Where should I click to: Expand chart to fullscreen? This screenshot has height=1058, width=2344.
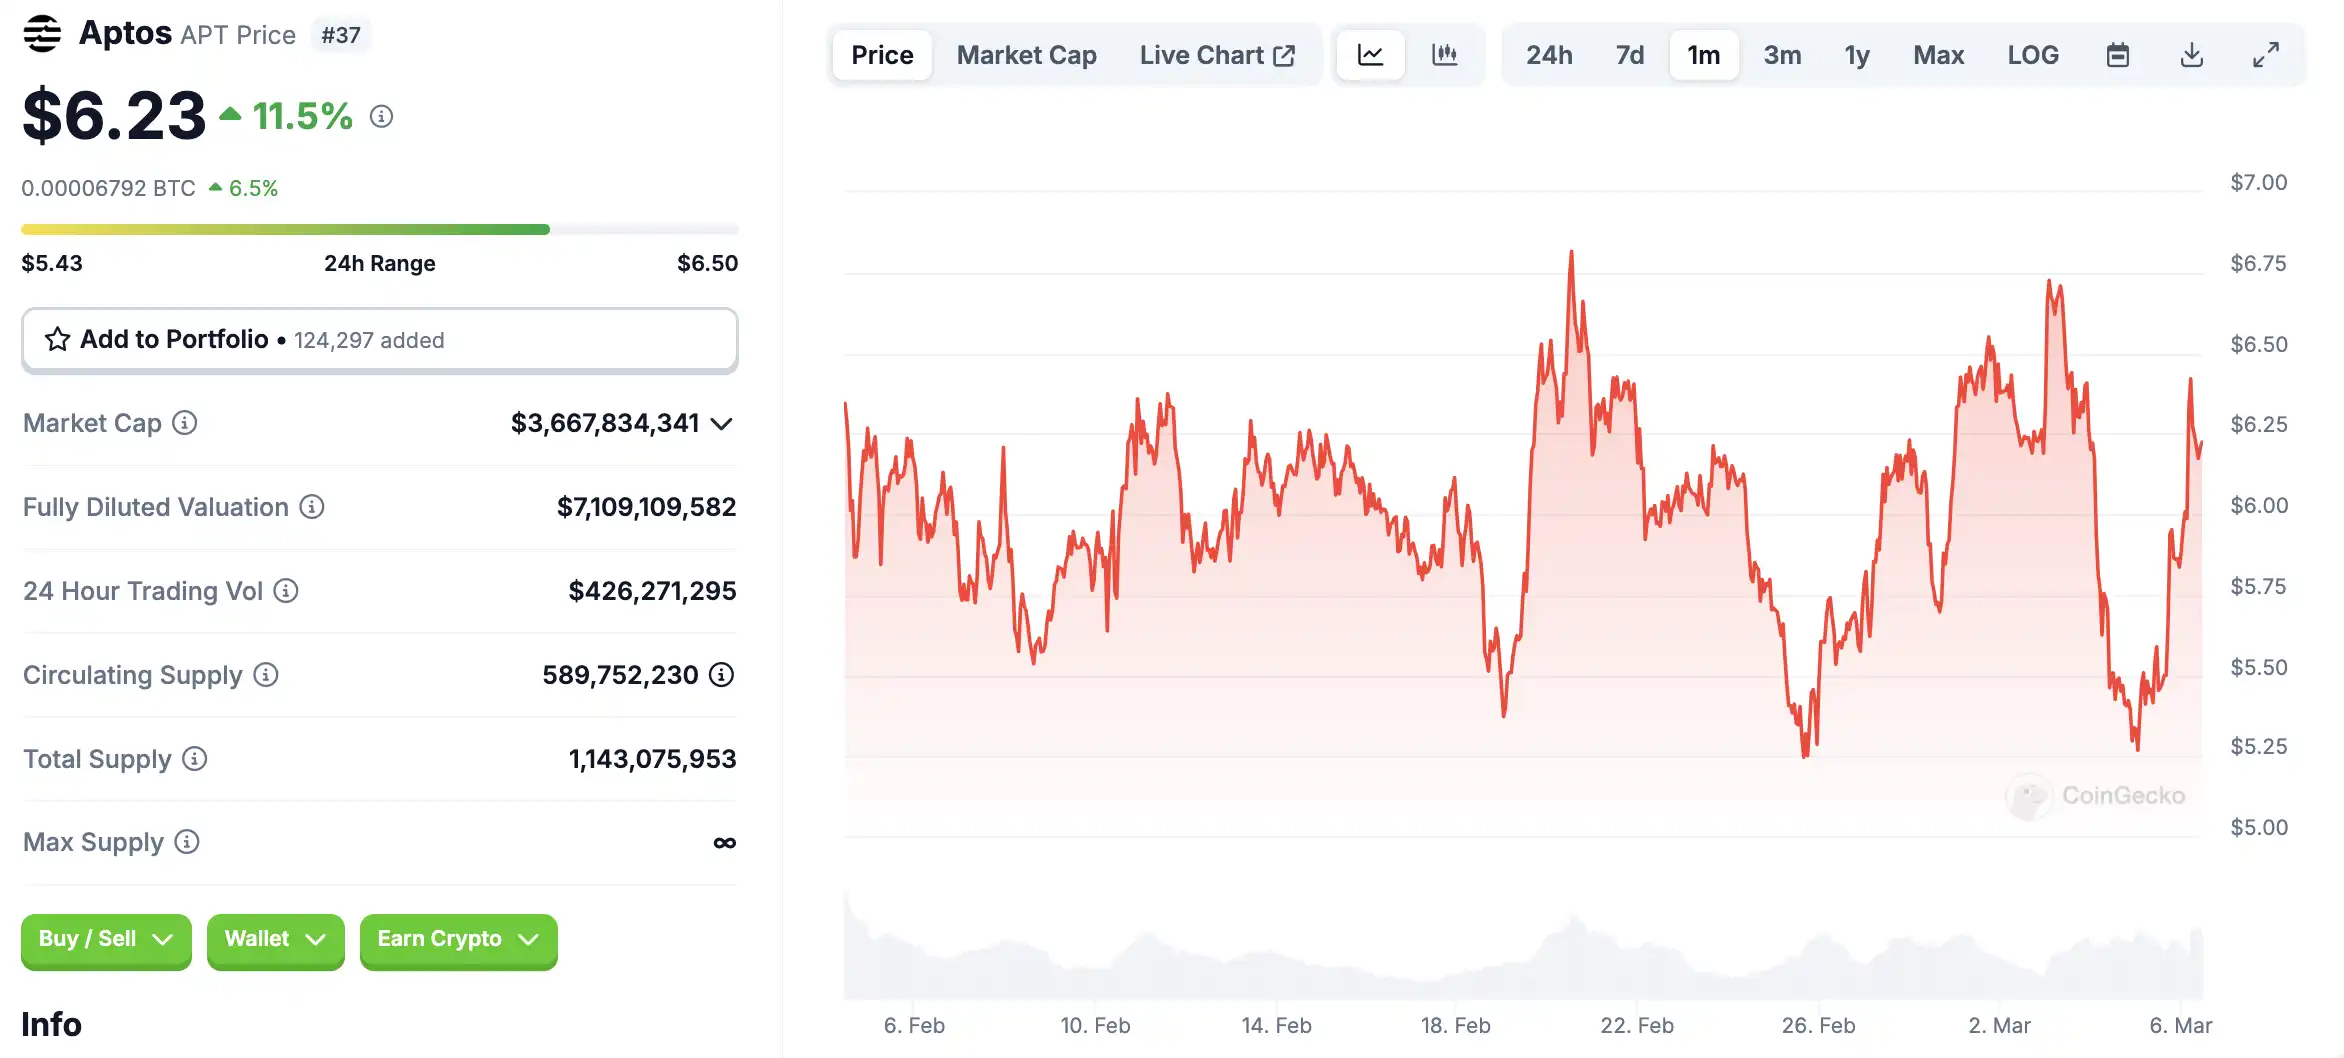pos(2265,55)
